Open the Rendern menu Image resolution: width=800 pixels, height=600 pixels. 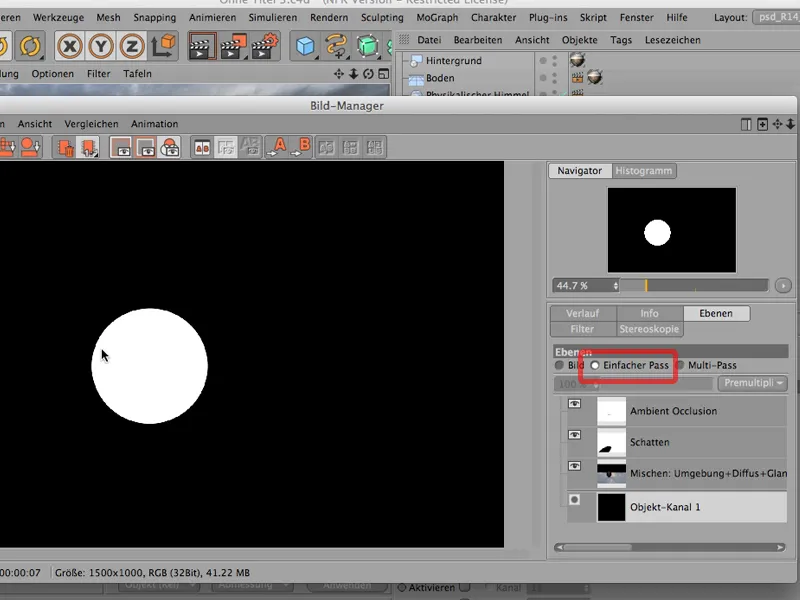329,17
